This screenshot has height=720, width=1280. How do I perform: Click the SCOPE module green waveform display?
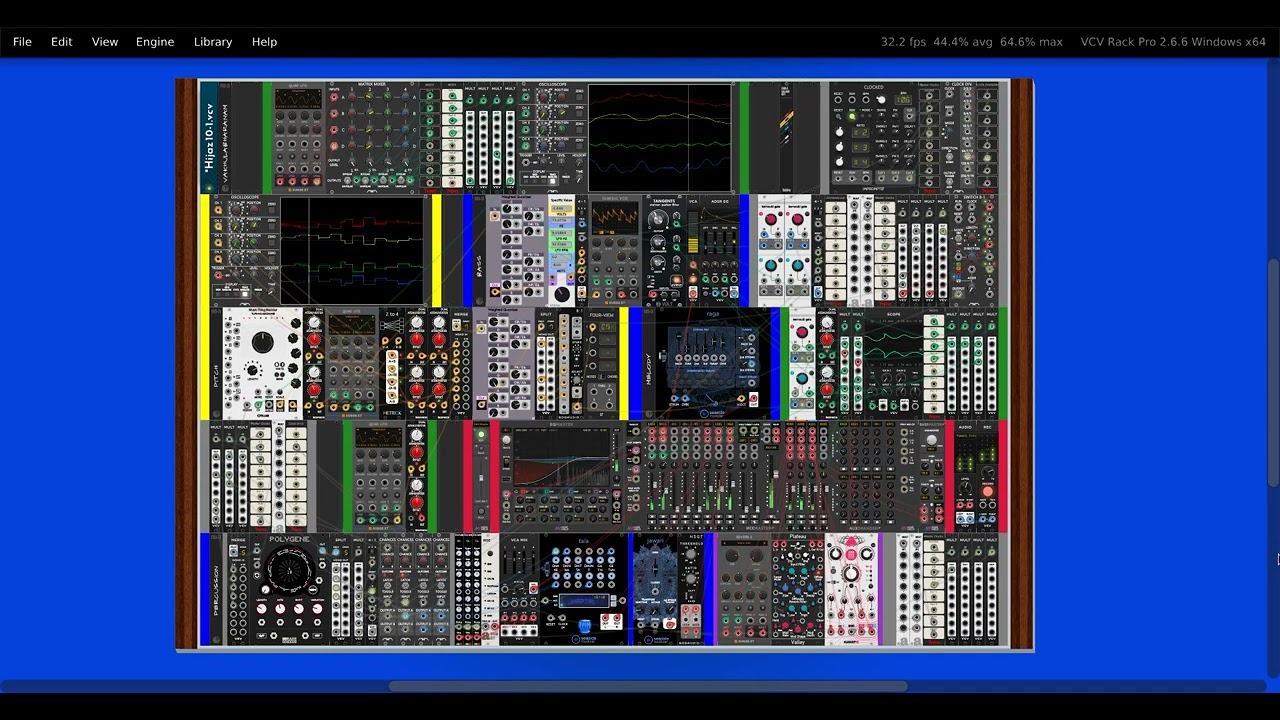893,345
